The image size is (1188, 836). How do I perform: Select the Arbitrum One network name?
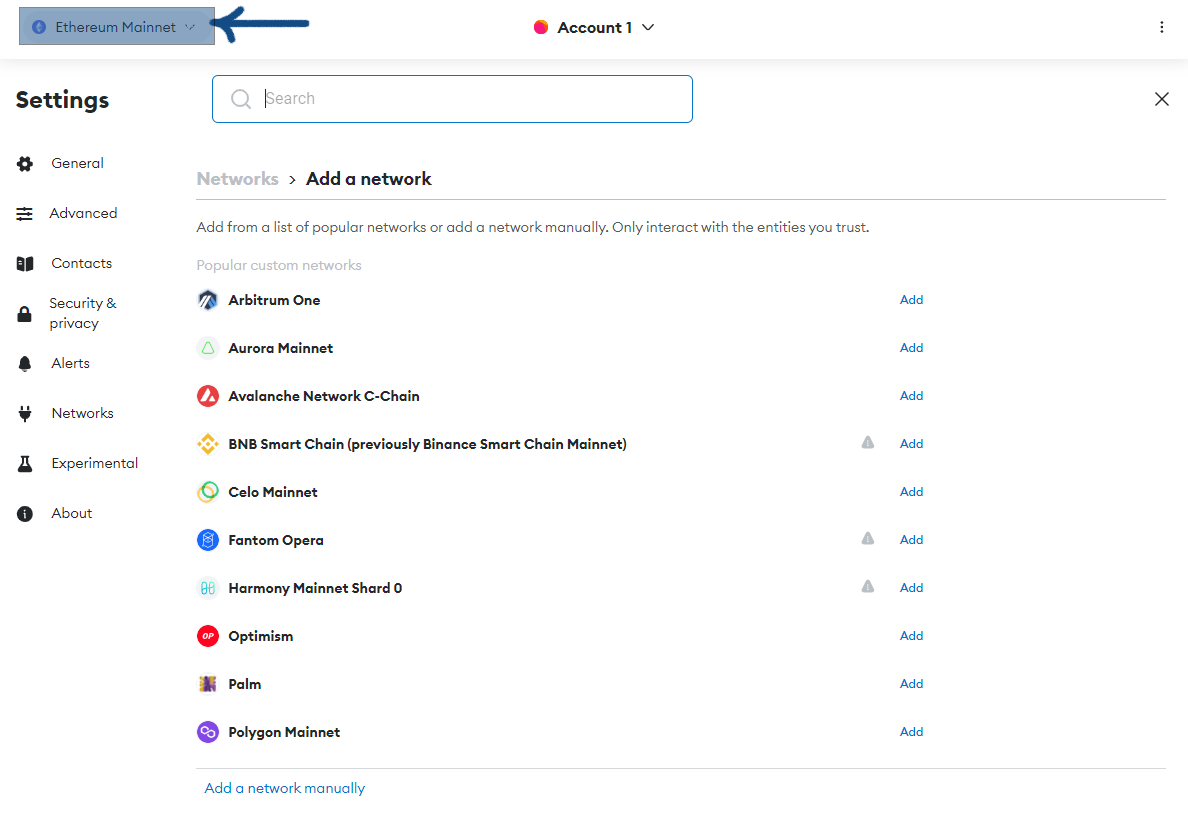274,300
